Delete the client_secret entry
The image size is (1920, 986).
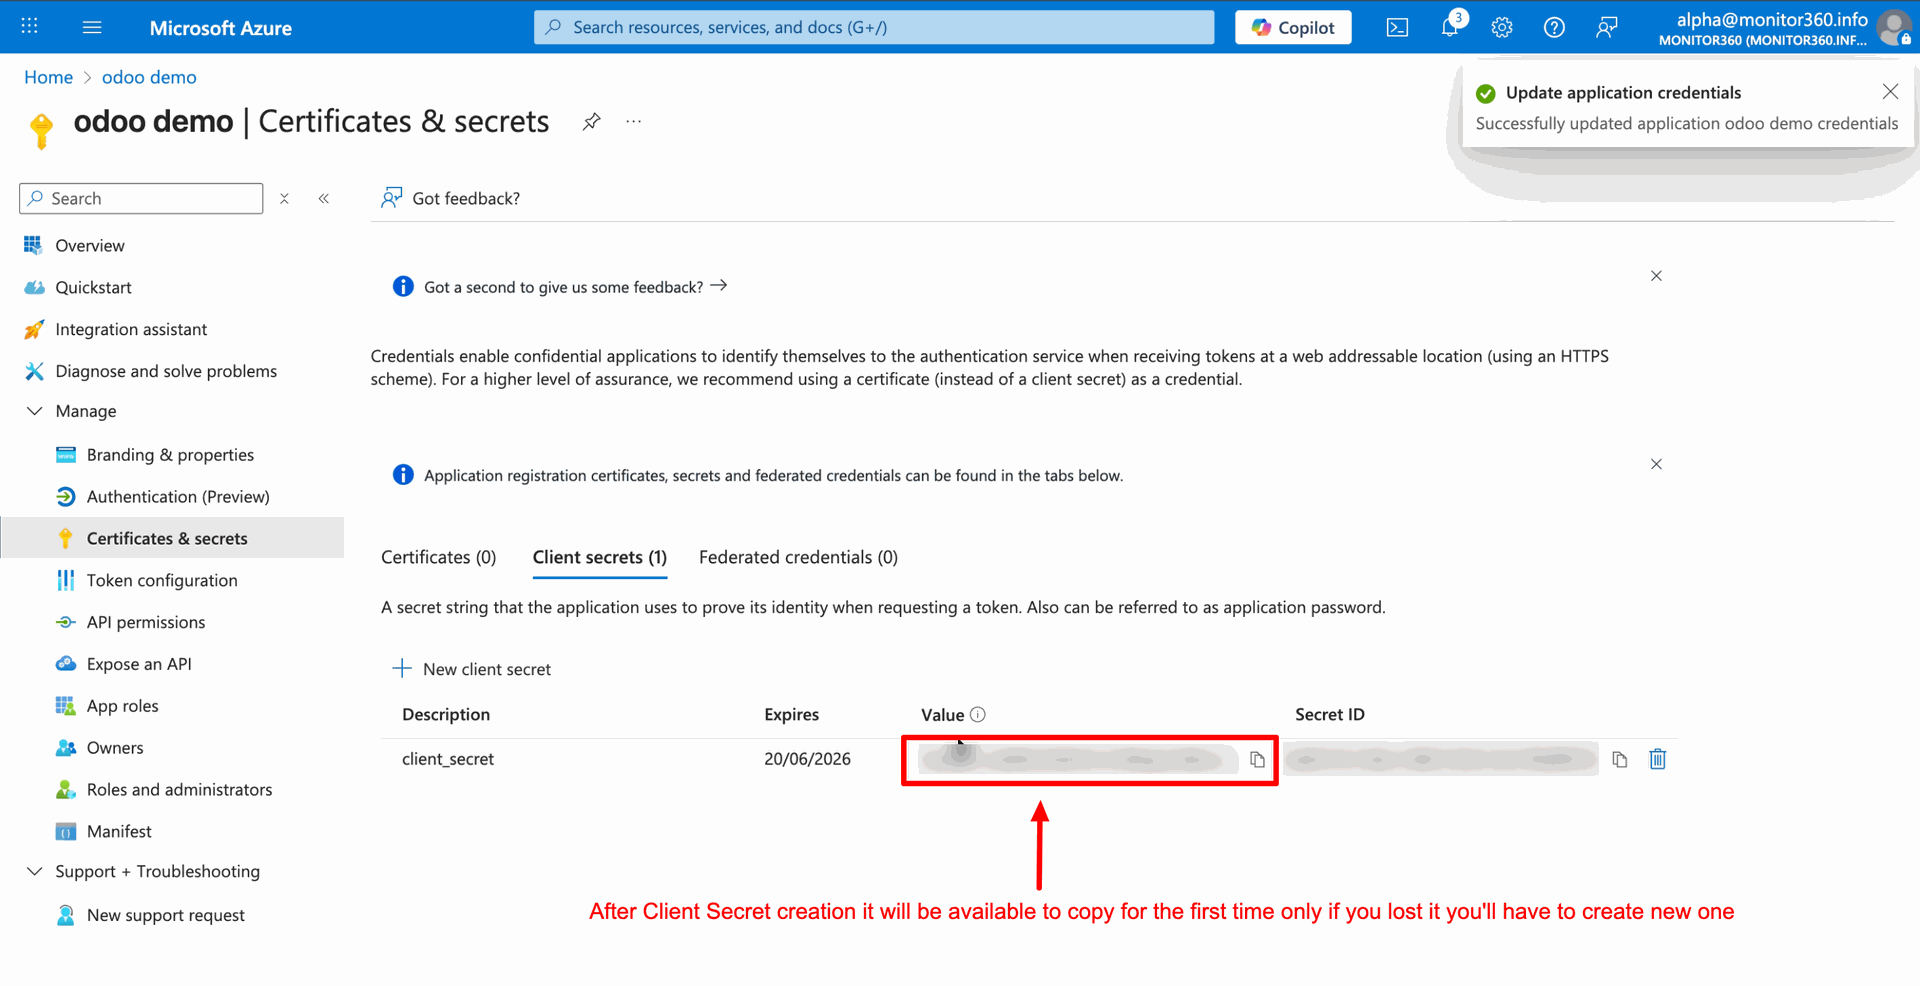pyautogui.click(x=1658, y=759)
